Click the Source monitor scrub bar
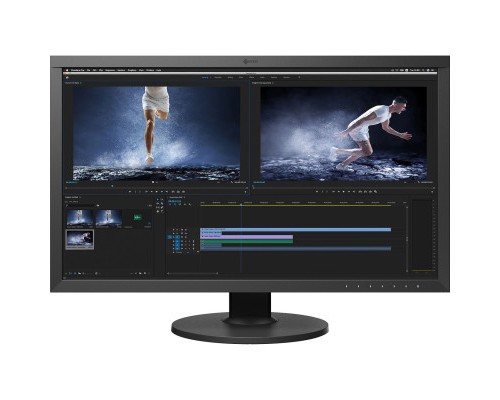 pos(156,188)
